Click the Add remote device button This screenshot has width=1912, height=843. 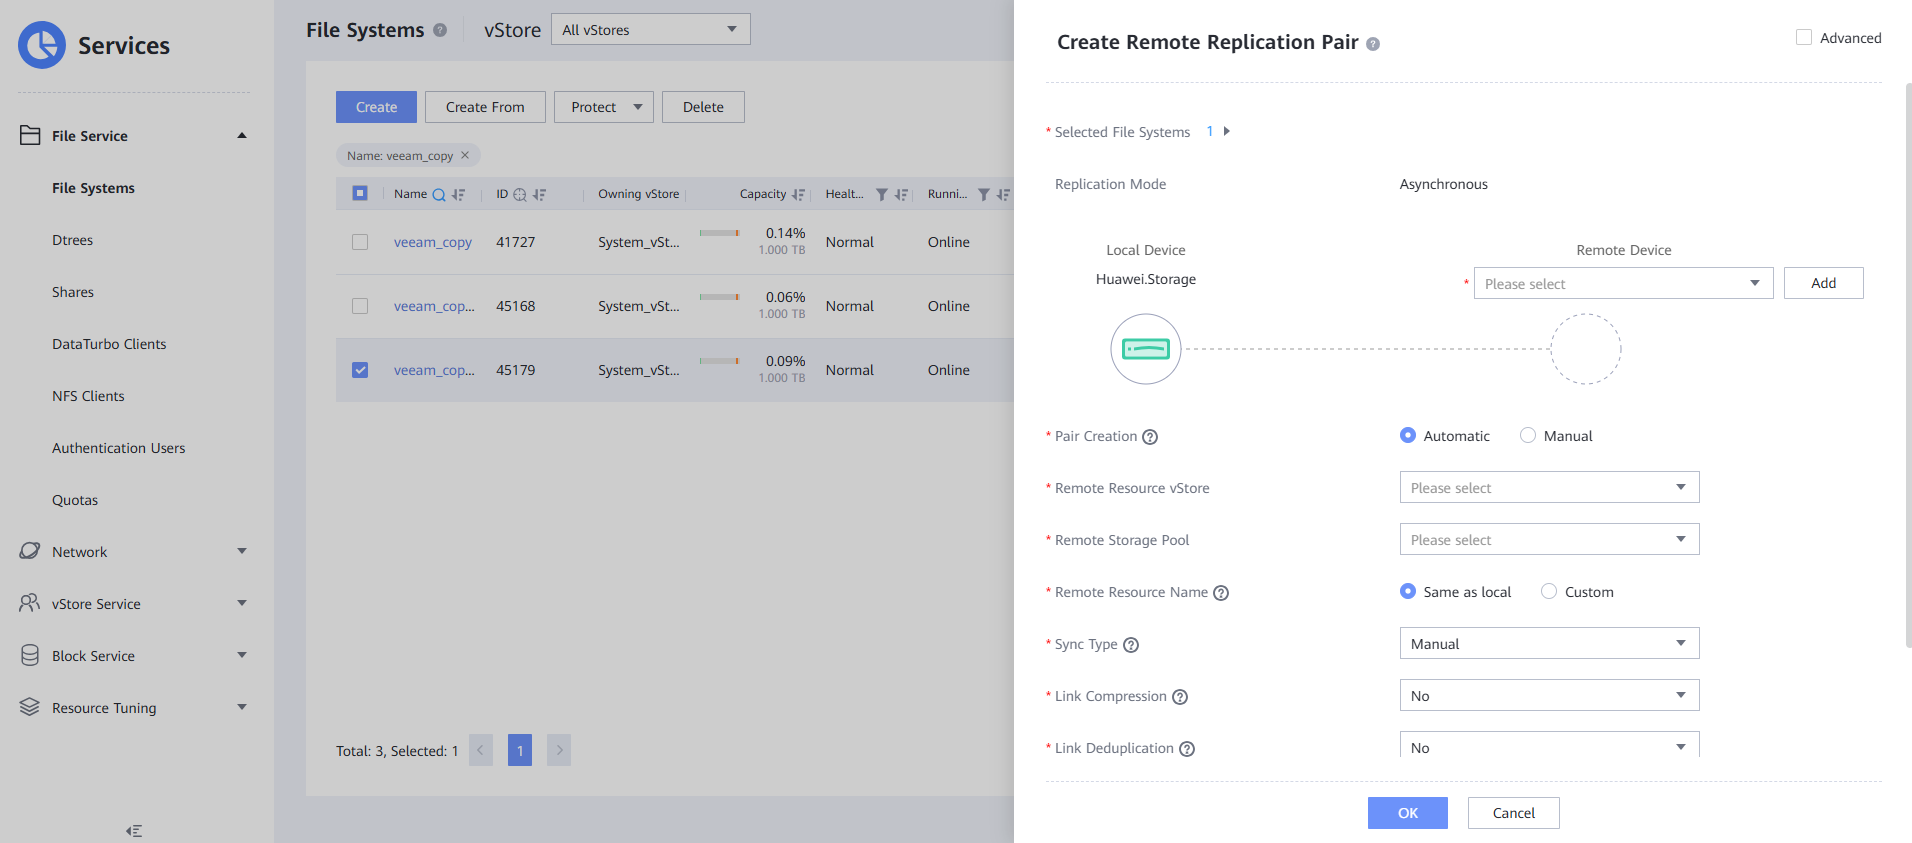pos(1823,284)
